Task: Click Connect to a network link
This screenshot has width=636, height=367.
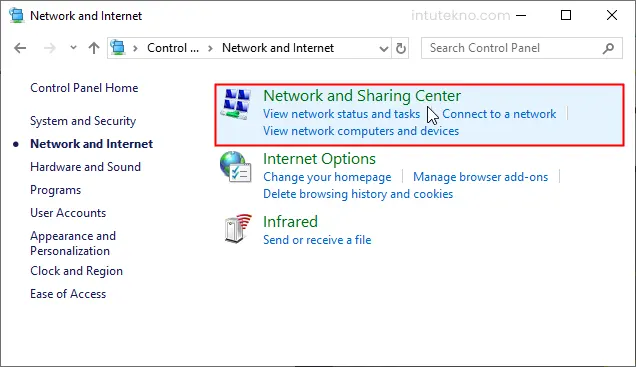Action: [499, 114]
